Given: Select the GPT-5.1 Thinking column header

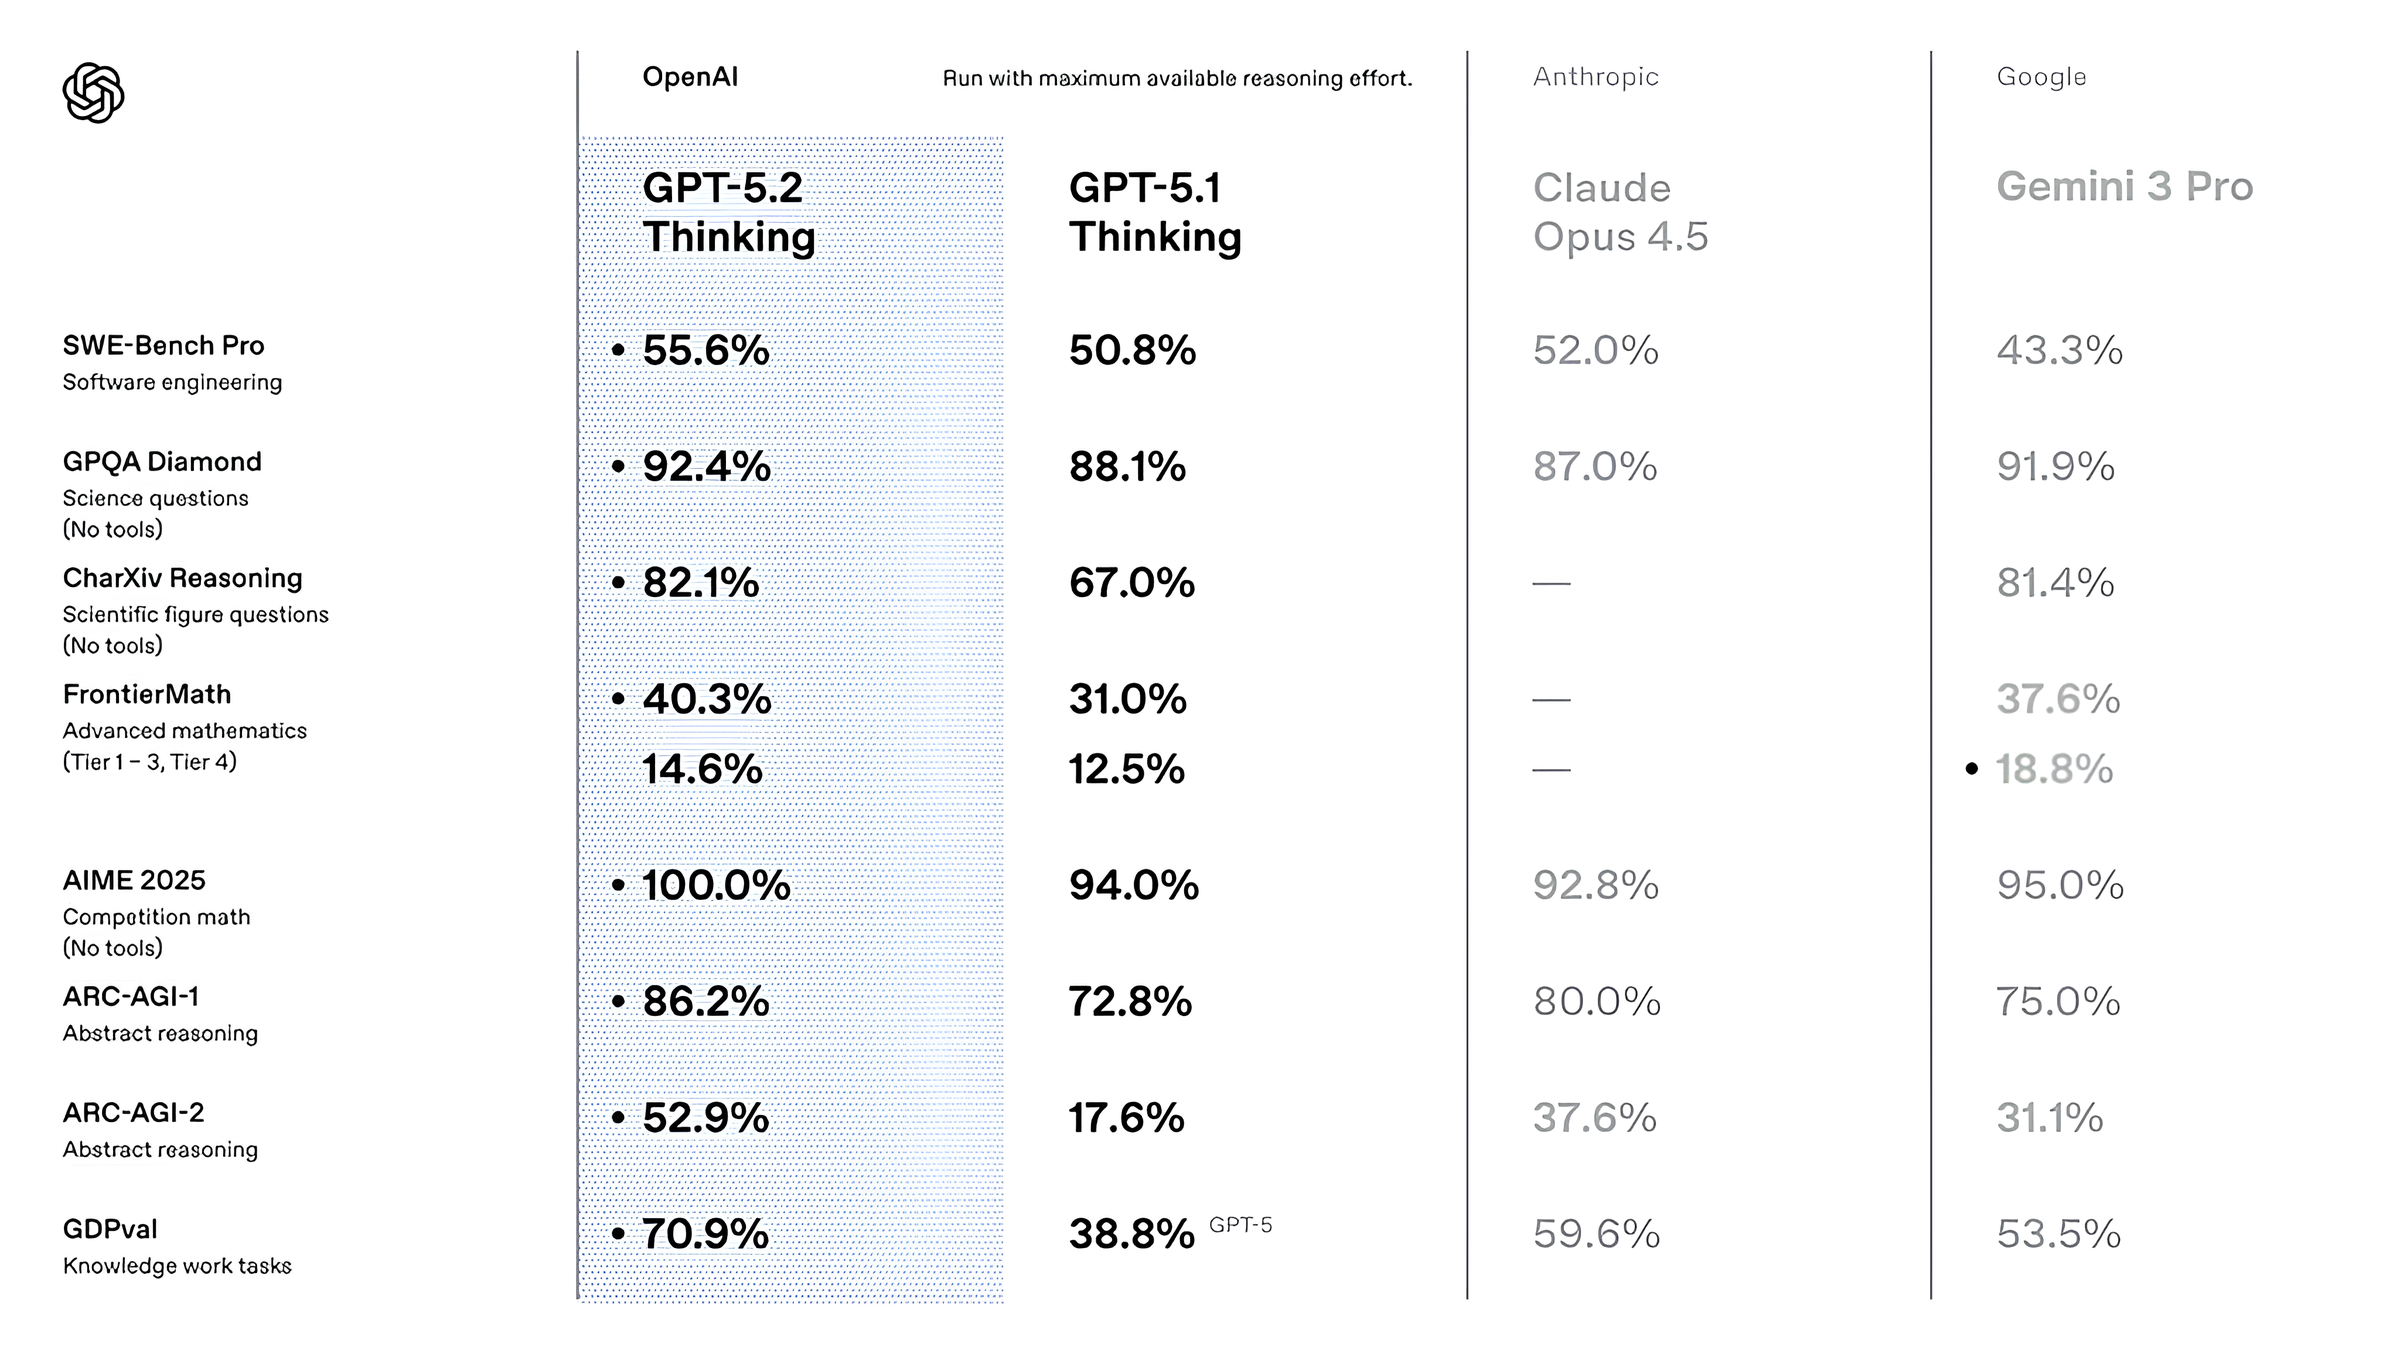Looking at the screenshot, I should 1154,212.
